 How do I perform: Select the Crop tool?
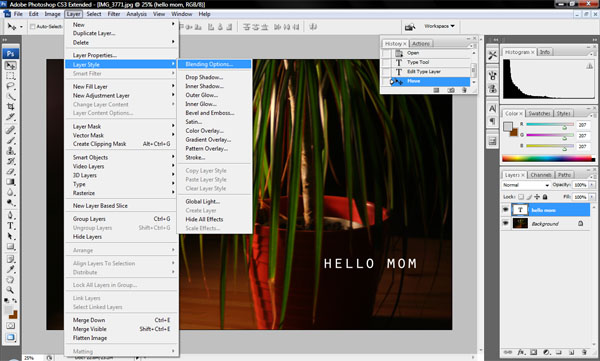coord(10,106)
